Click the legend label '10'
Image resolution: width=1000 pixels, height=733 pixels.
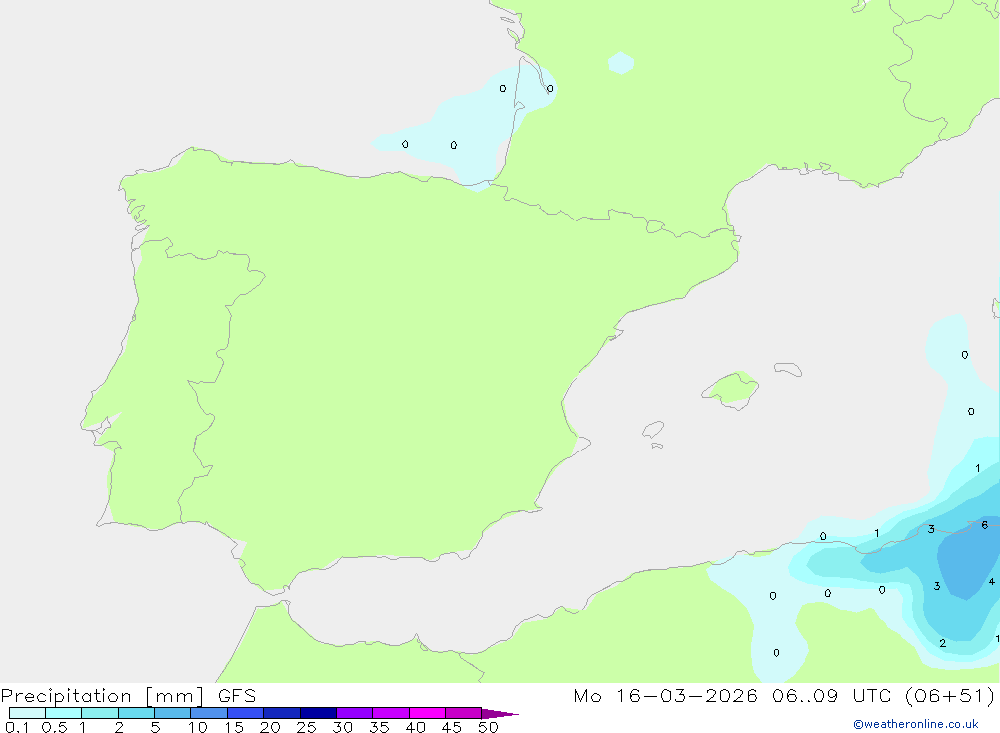tap(198, 727)
